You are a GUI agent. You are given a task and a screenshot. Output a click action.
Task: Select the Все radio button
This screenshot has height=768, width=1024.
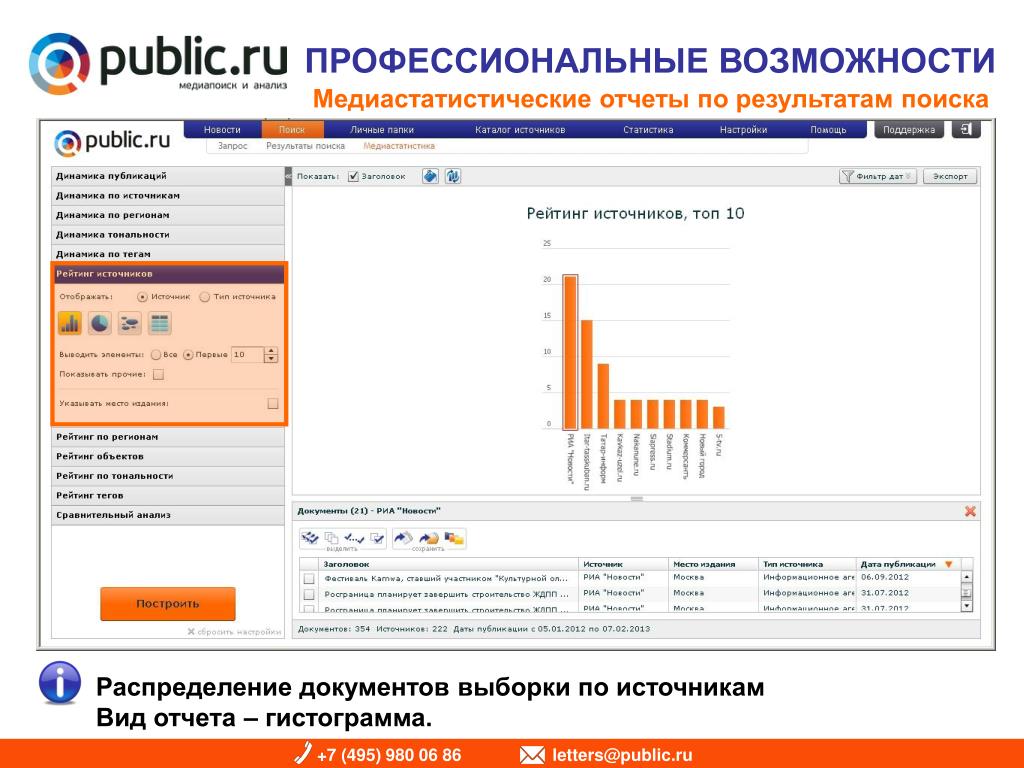155,355
